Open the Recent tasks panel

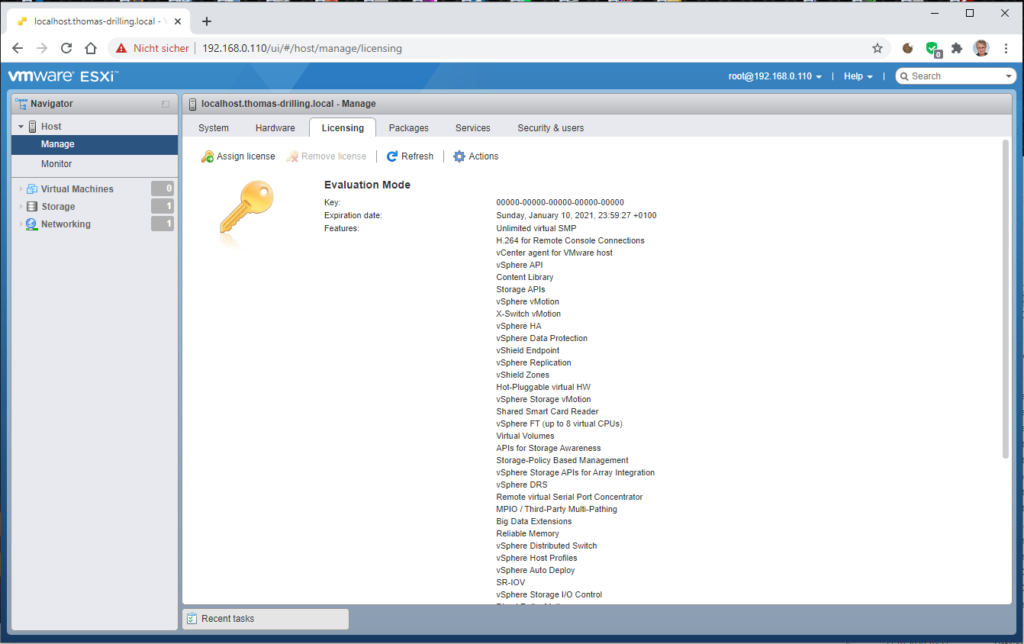[266, 619]
